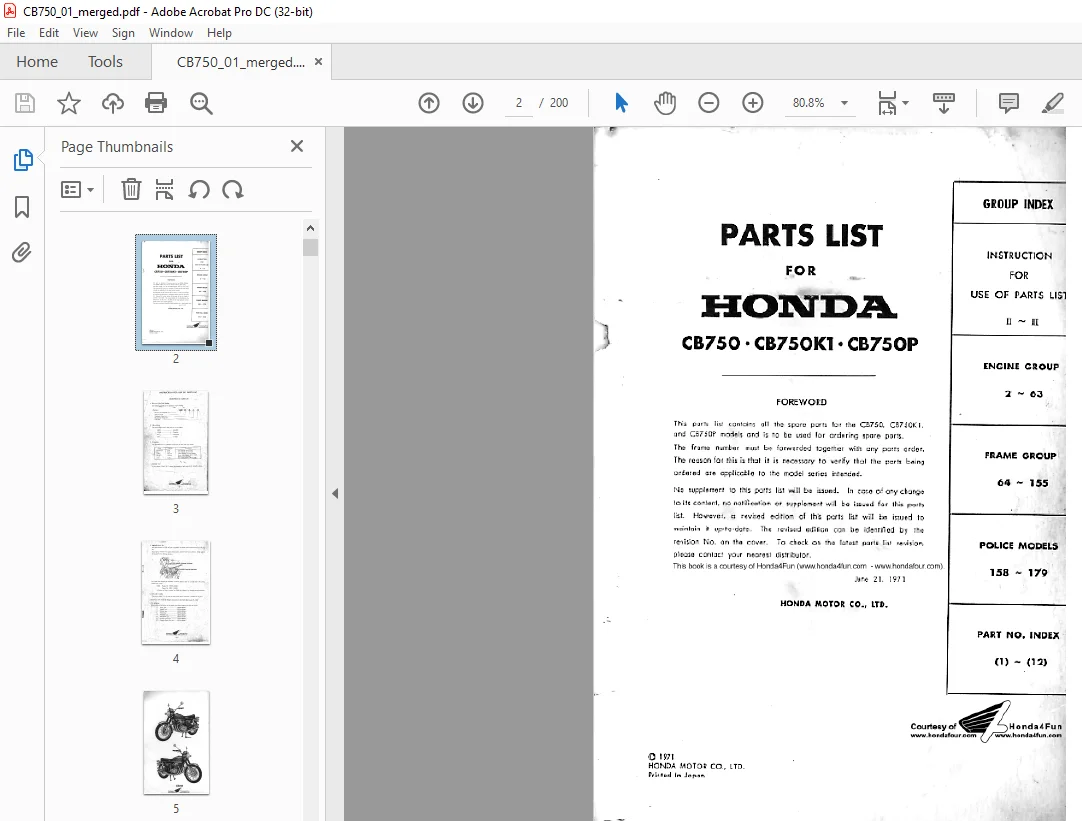Click the scrolling mode toolbar icon
The height and width of the screenshot is (821, 1082).
point(943,103)
